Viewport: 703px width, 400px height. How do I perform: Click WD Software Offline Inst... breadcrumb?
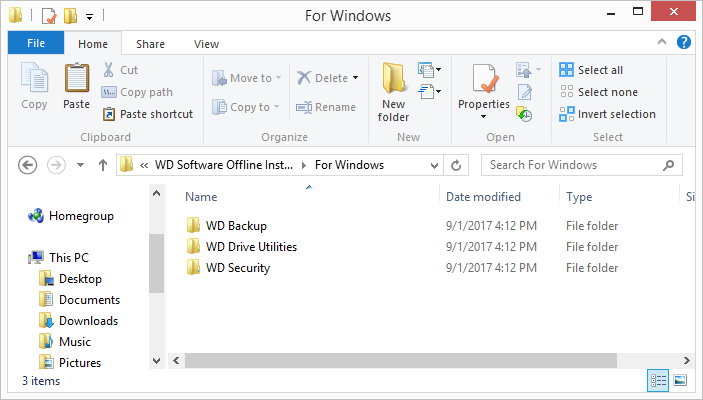pos(224,165)
